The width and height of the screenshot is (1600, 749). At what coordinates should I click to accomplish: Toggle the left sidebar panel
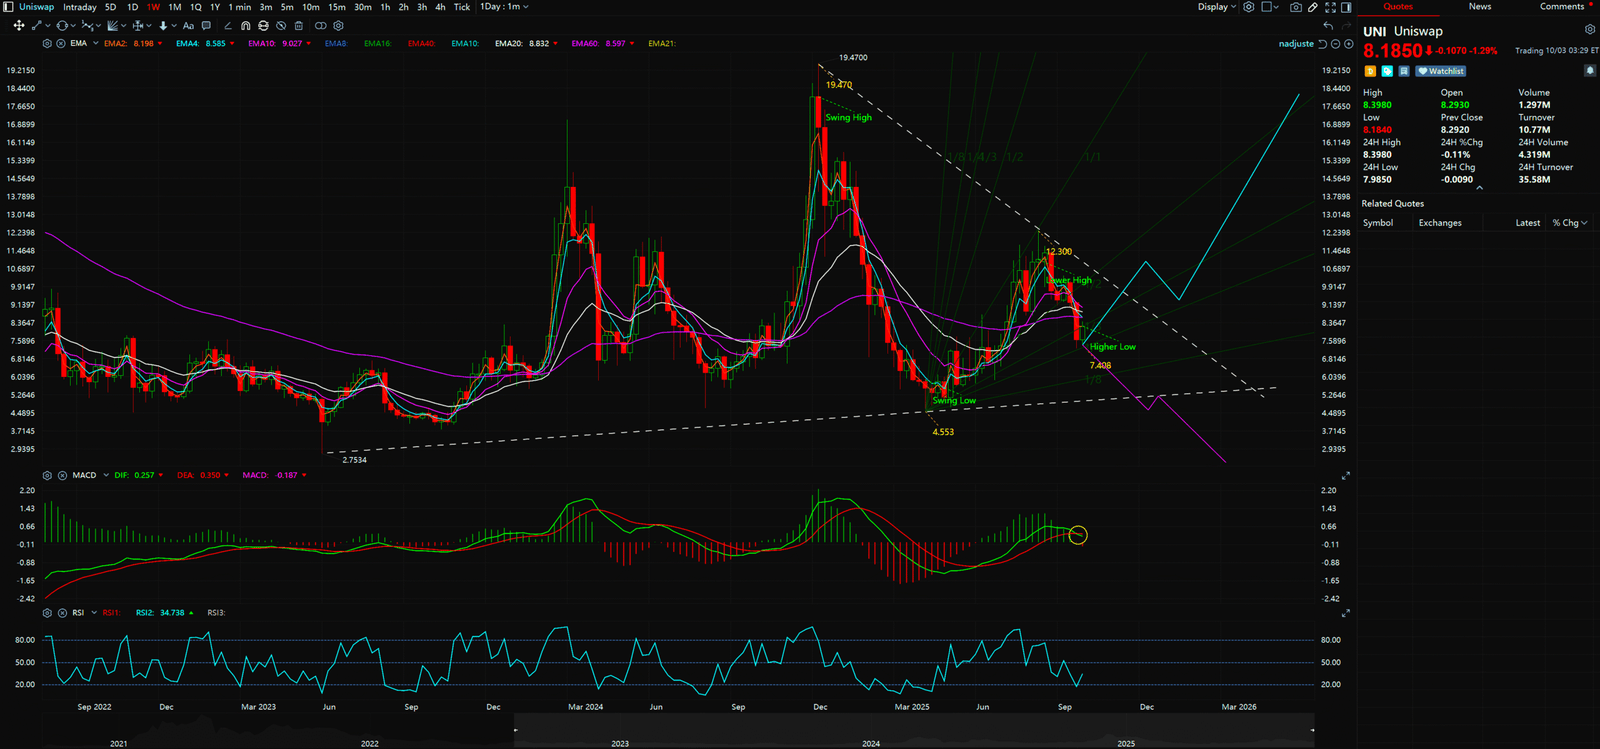8,7
